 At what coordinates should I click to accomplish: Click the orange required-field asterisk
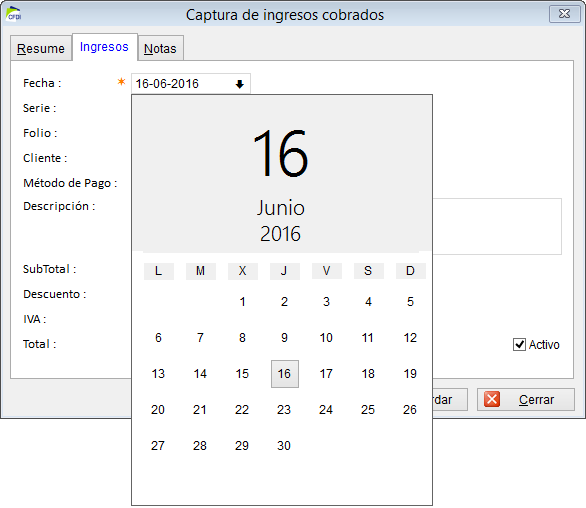(121, 81)
